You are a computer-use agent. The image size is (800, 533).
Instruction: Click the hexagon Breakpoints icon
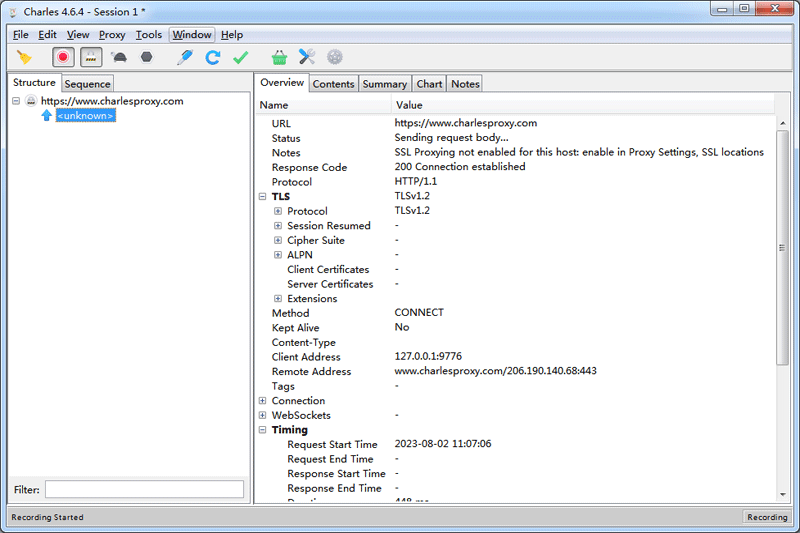tap(146, 58)
